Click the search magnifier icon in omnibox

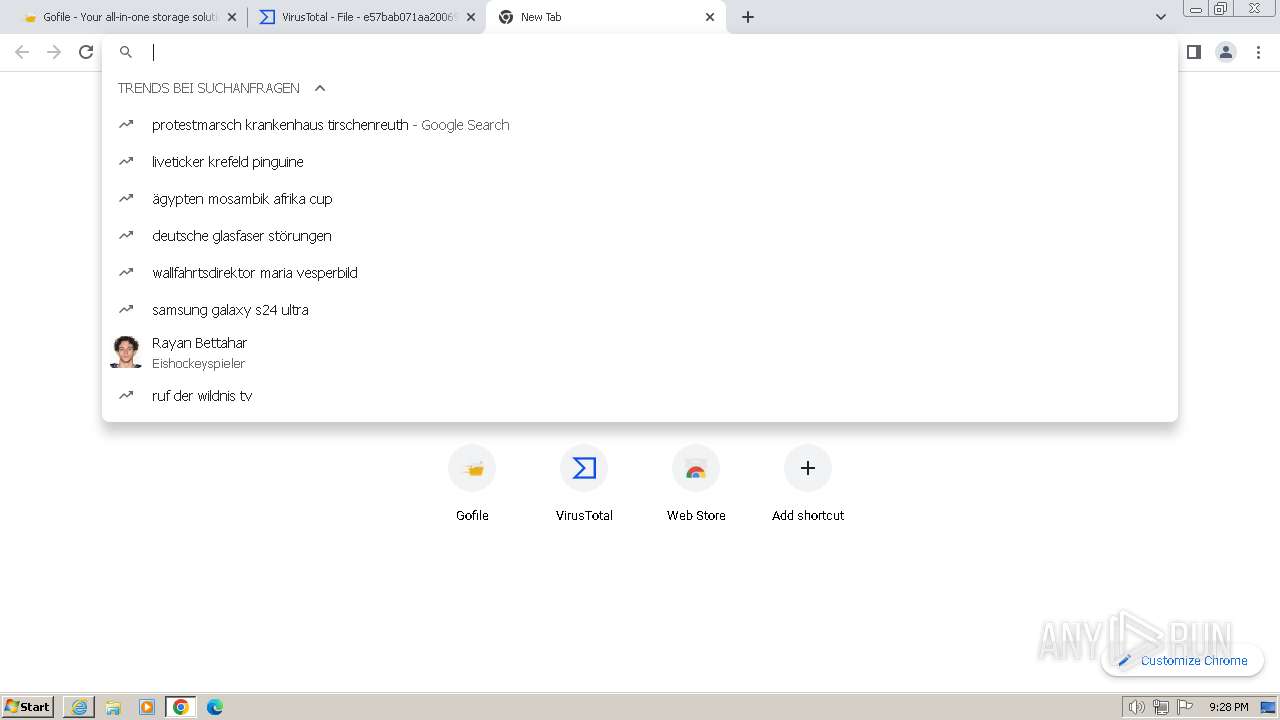pyautogui.click(x=126, y=52)
